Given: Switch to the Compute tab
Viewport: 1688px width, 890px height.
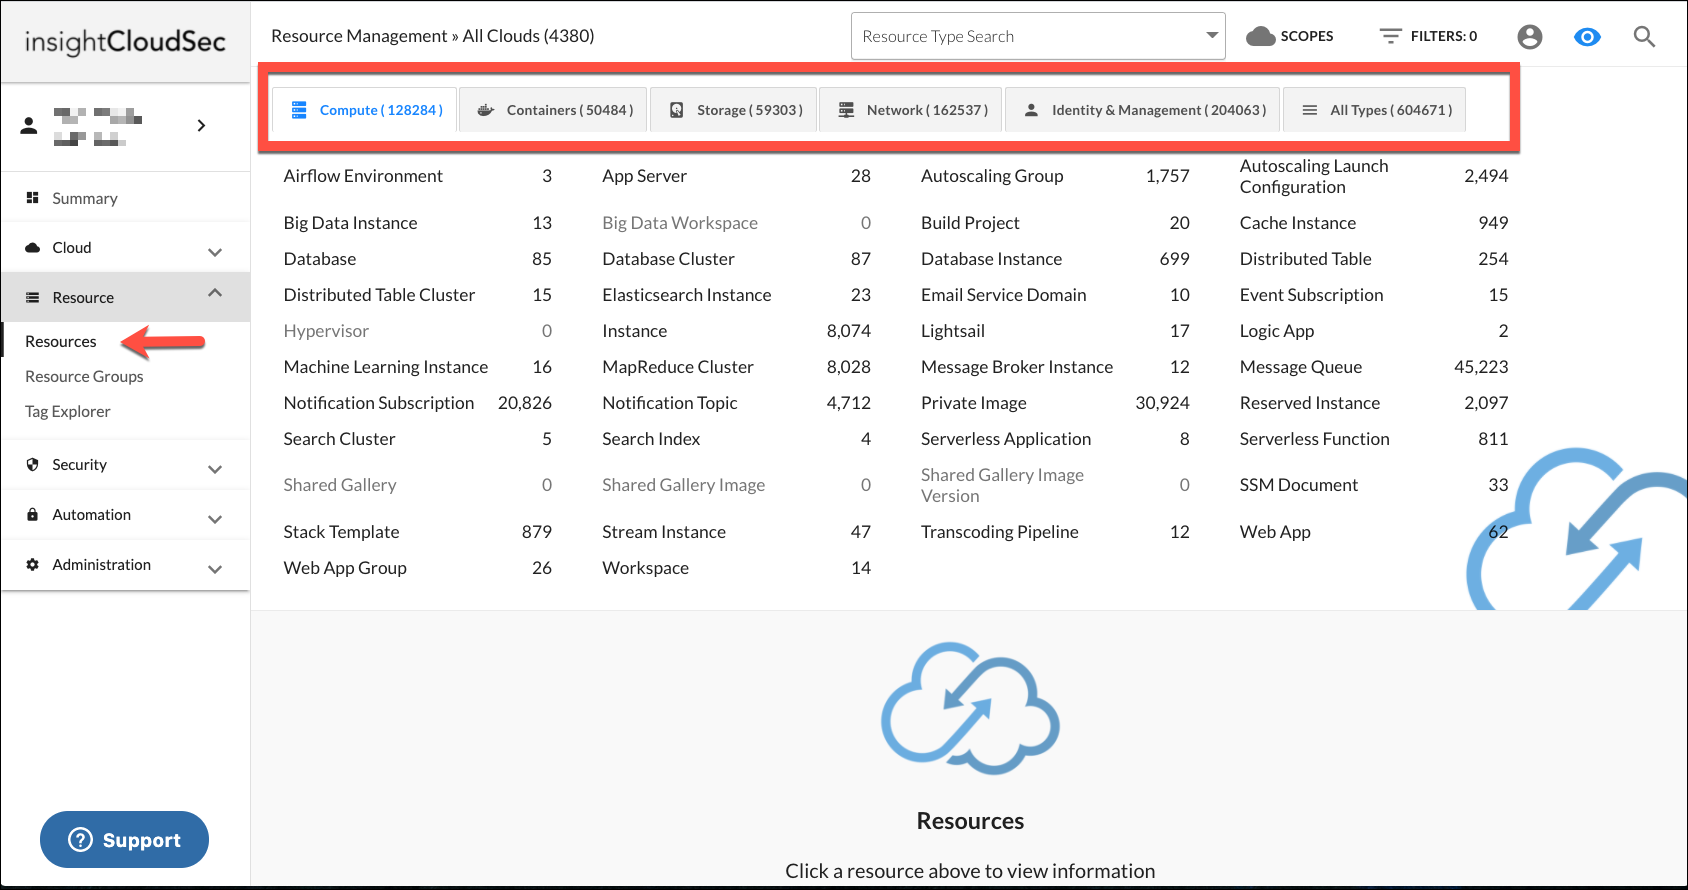Looking at the screenshot, I should tap(365, 110).
